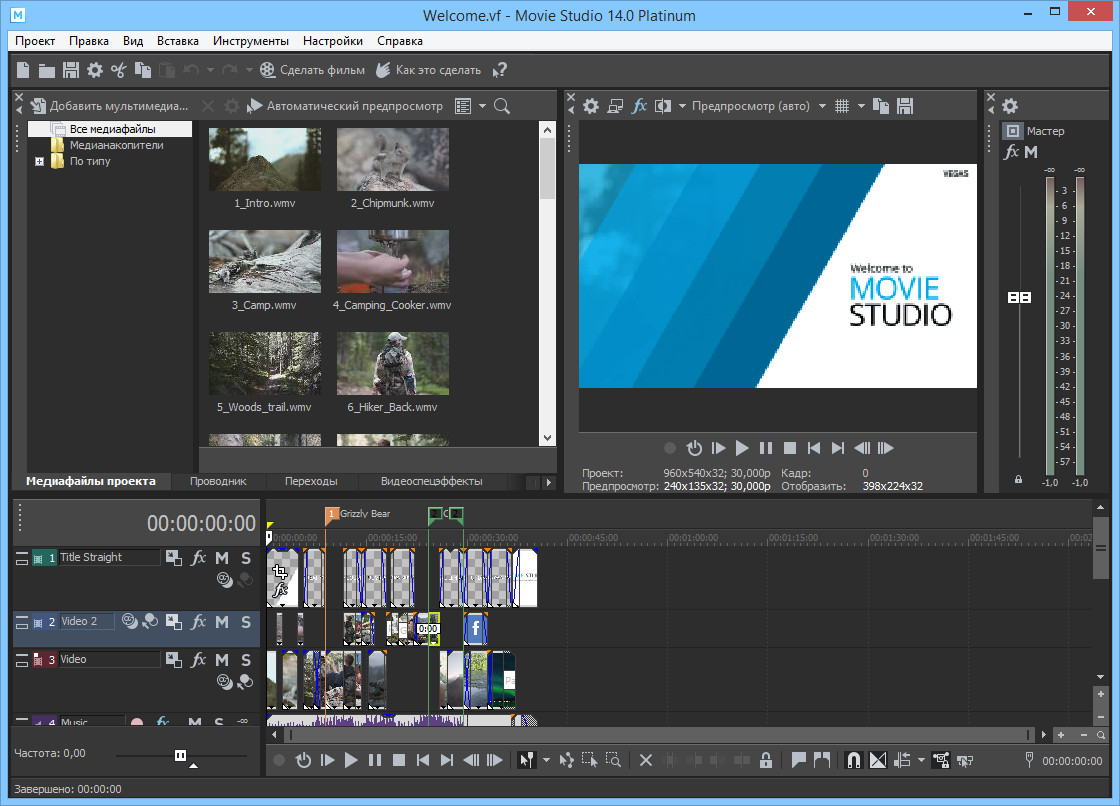Switch to the Переходы tab
The height and width of the screenshot is (806, 1120).
[310, 481]
